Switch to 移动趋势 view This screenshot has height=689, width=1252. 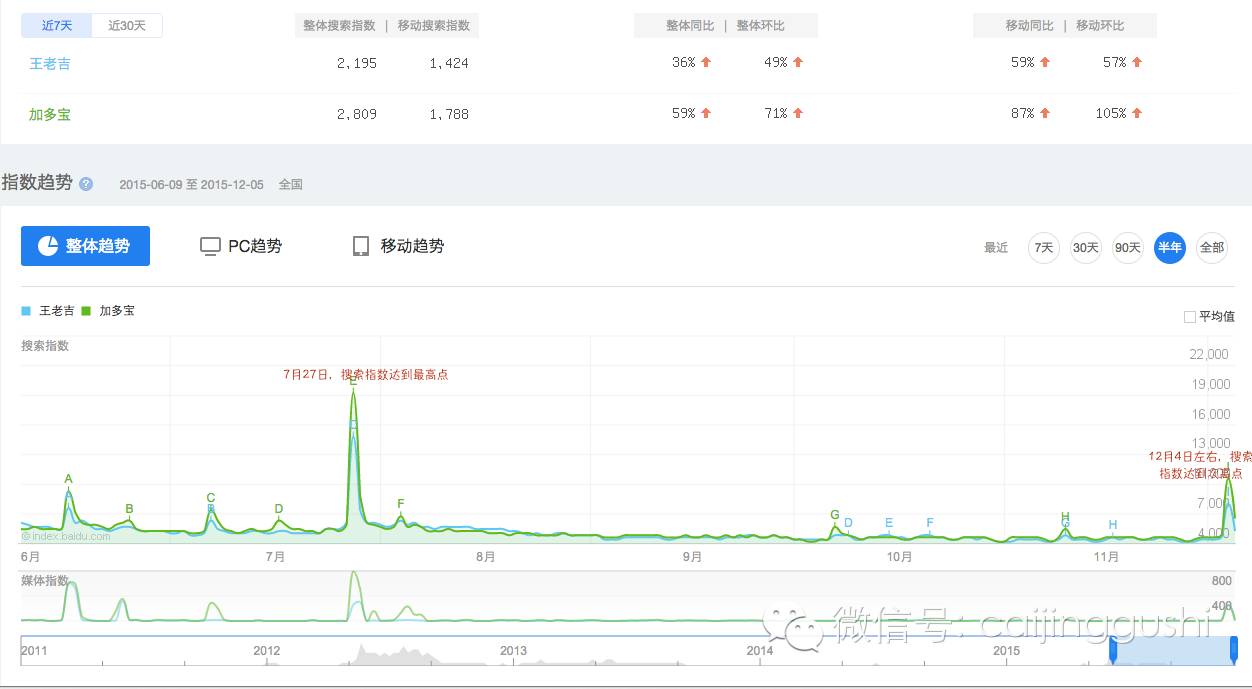tap(399, 246)
